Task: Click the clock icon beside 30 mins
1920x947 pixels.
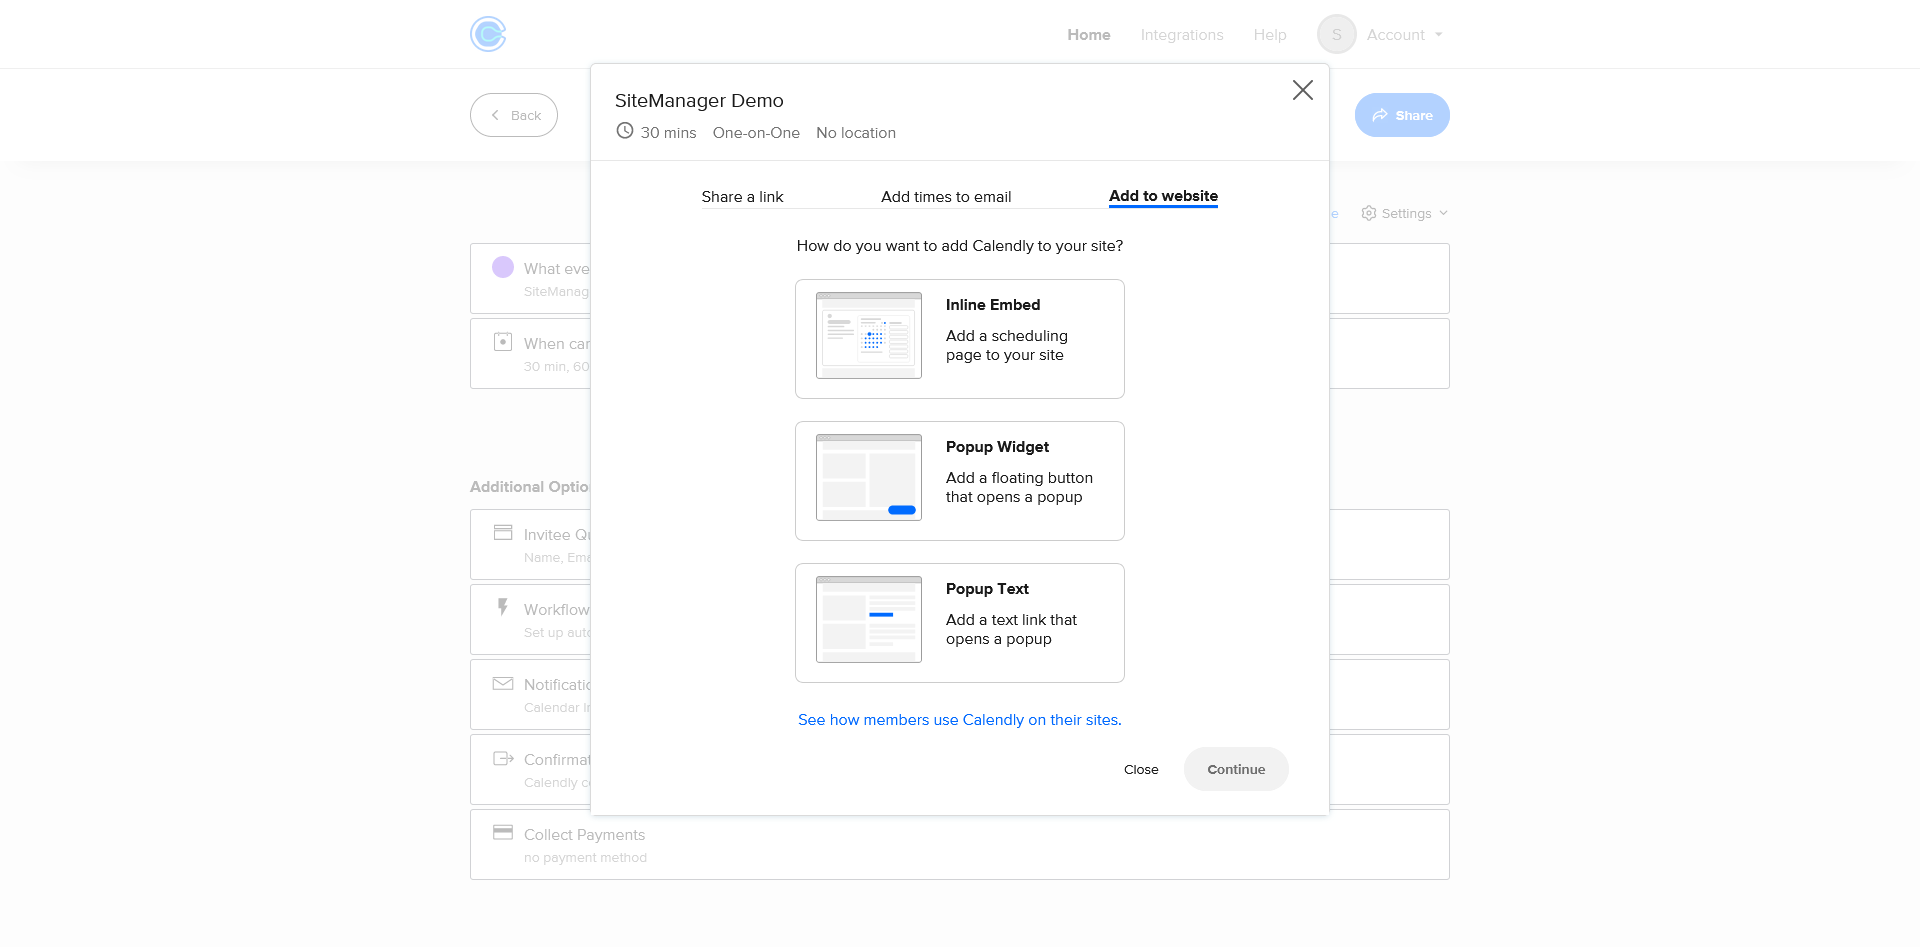Action: pos(625,131)
